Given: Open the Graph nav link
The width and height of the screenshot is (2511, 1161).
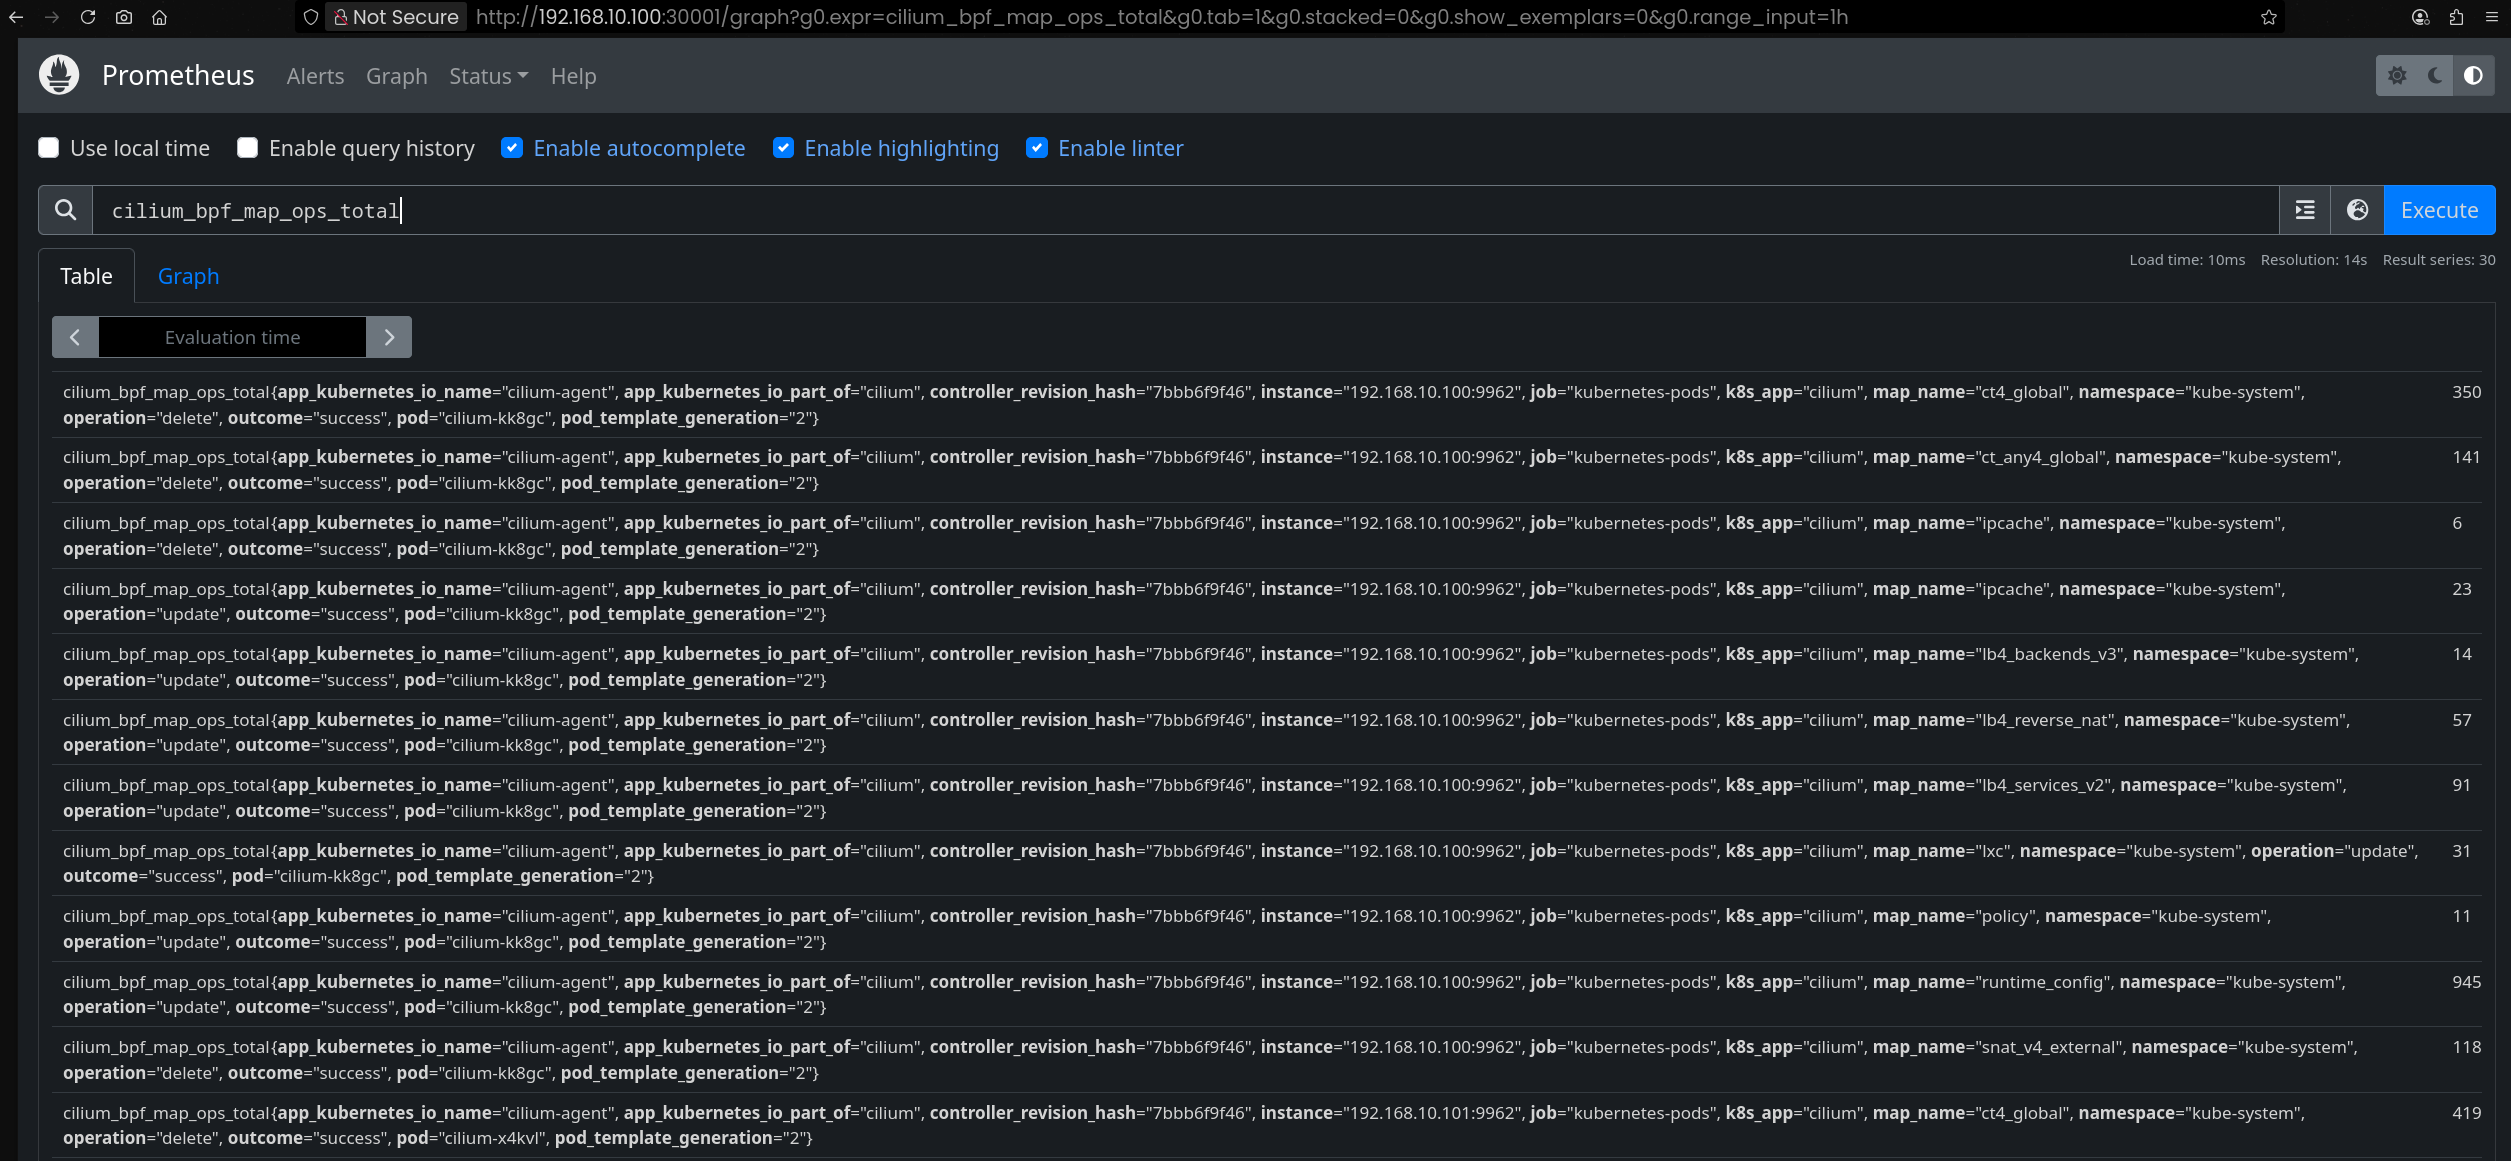Looking at the screenshot, I should [397, 76].
